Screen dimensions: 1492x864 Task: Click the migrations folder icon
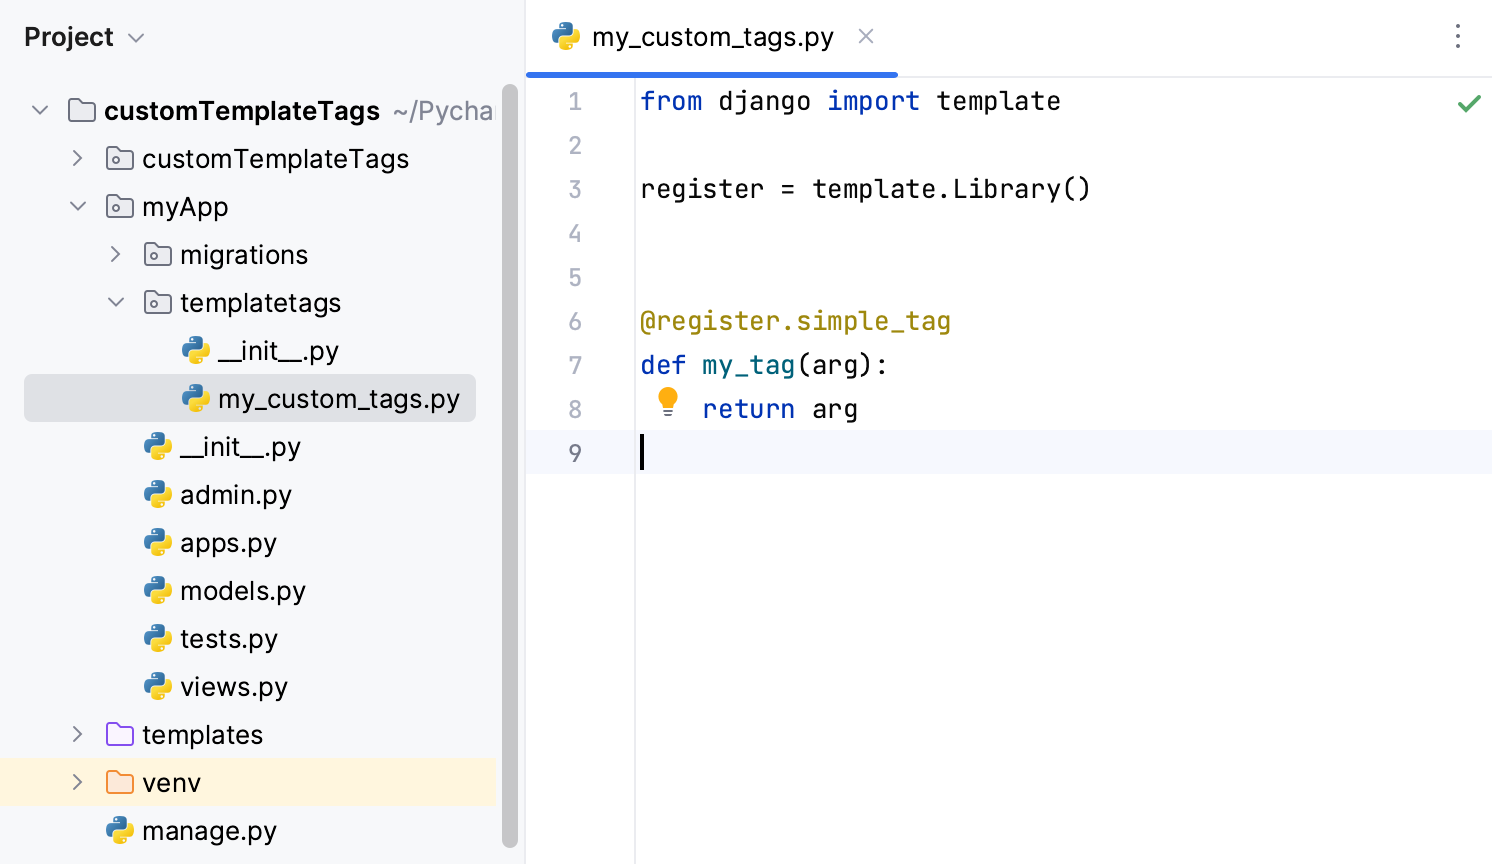(x=157, y=254)
